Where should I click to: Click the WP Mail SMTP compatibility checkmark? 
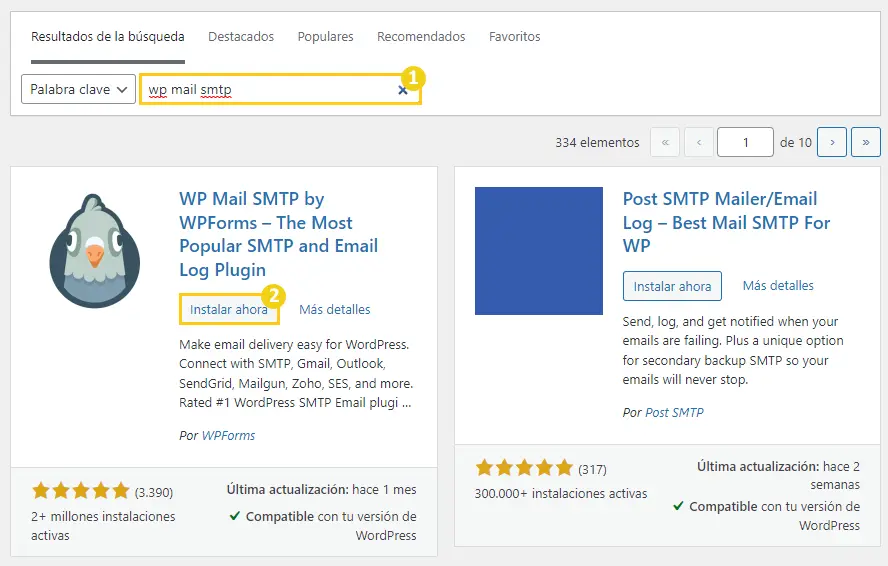pos(234,516)
